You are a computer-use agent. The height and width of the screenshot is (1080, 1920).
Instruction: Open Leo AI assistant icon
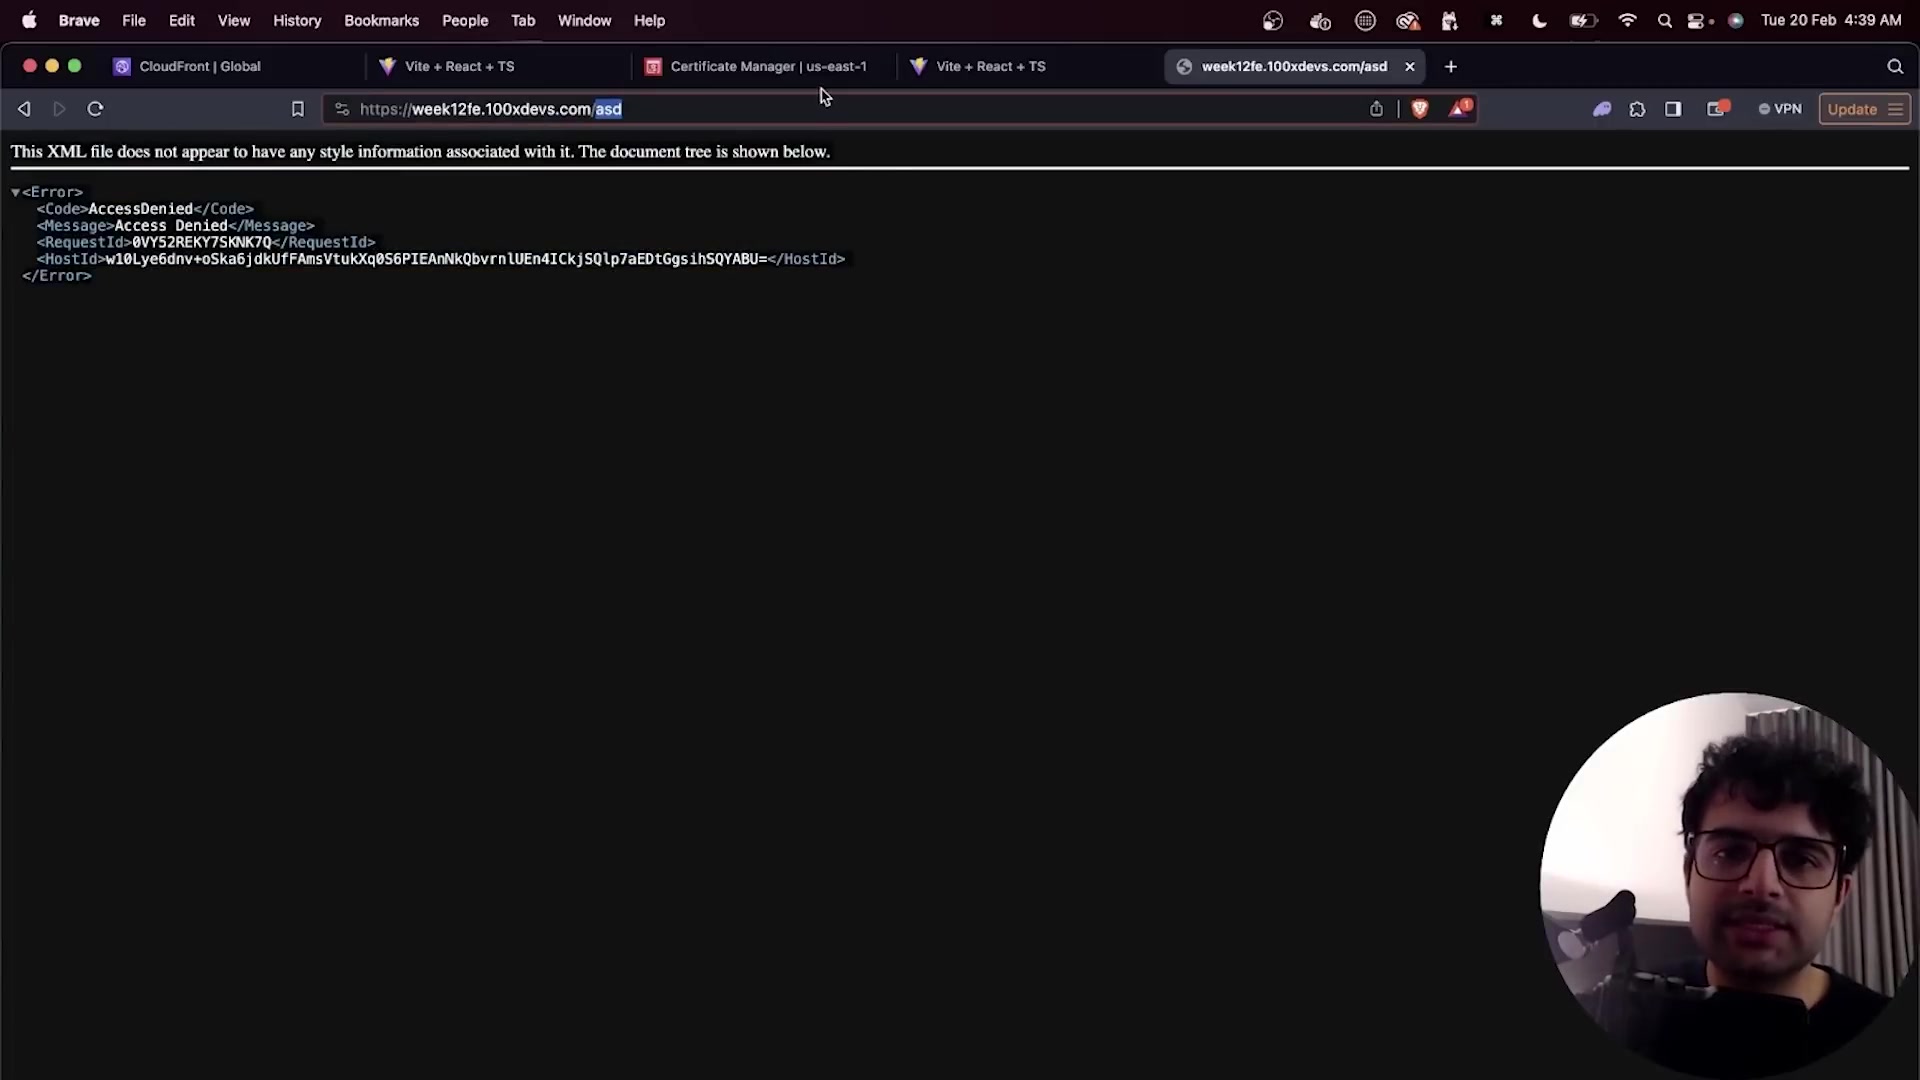1602,109
